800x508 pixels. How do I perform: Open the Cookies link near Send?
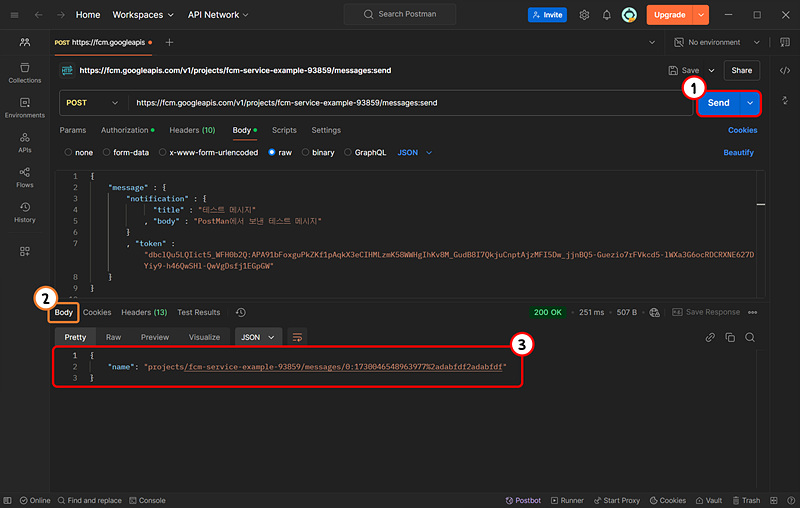[x=742, y=130]
